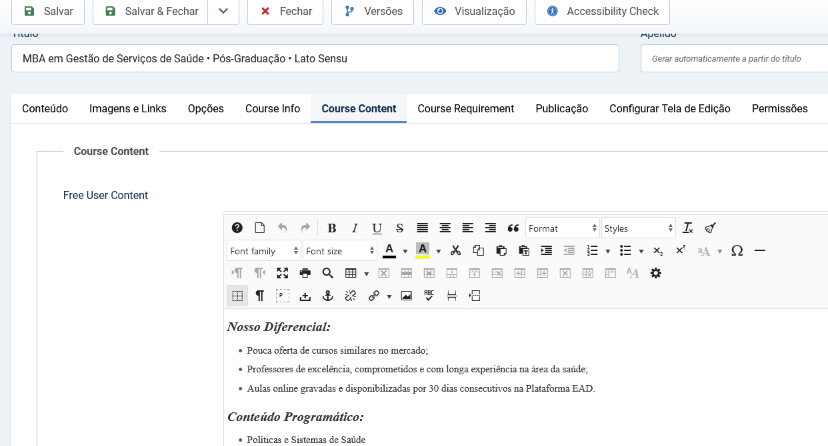This screenshot has height=446, width=828.
Task: Click the Bold formatting icon
Action: click(332, 228)
